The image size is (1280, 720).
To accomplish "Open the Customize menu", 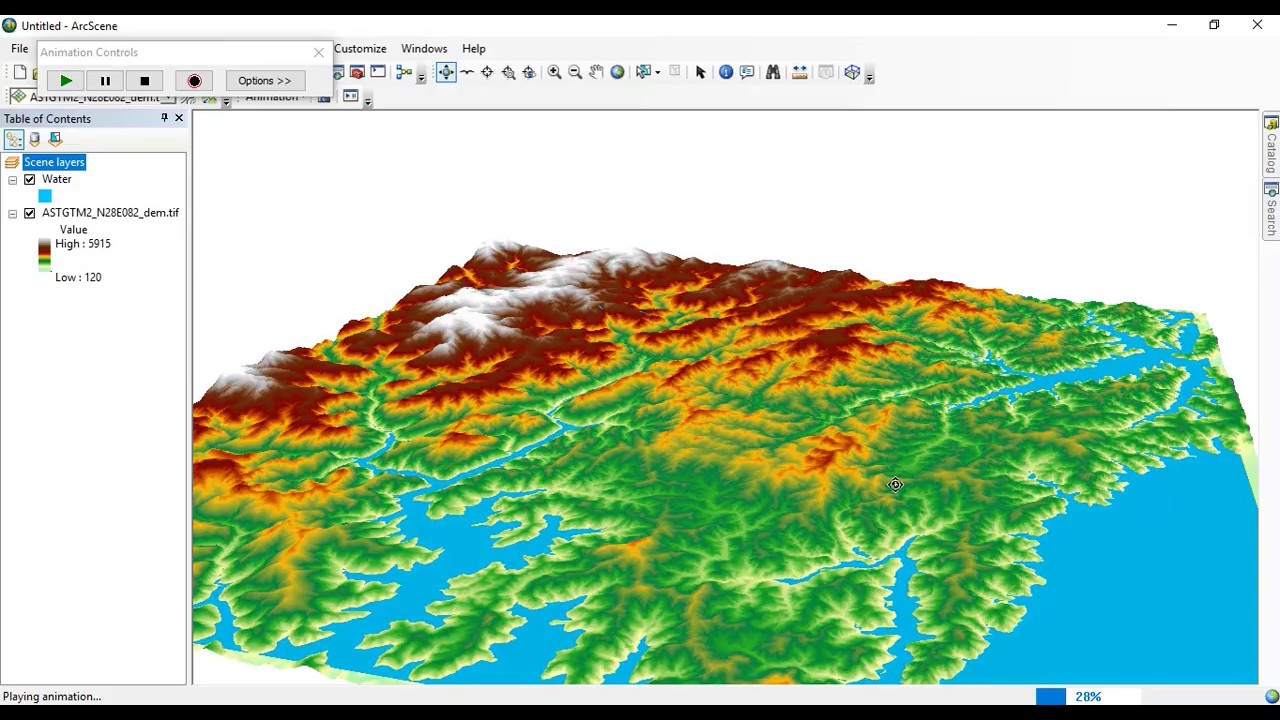I will 360,48.
